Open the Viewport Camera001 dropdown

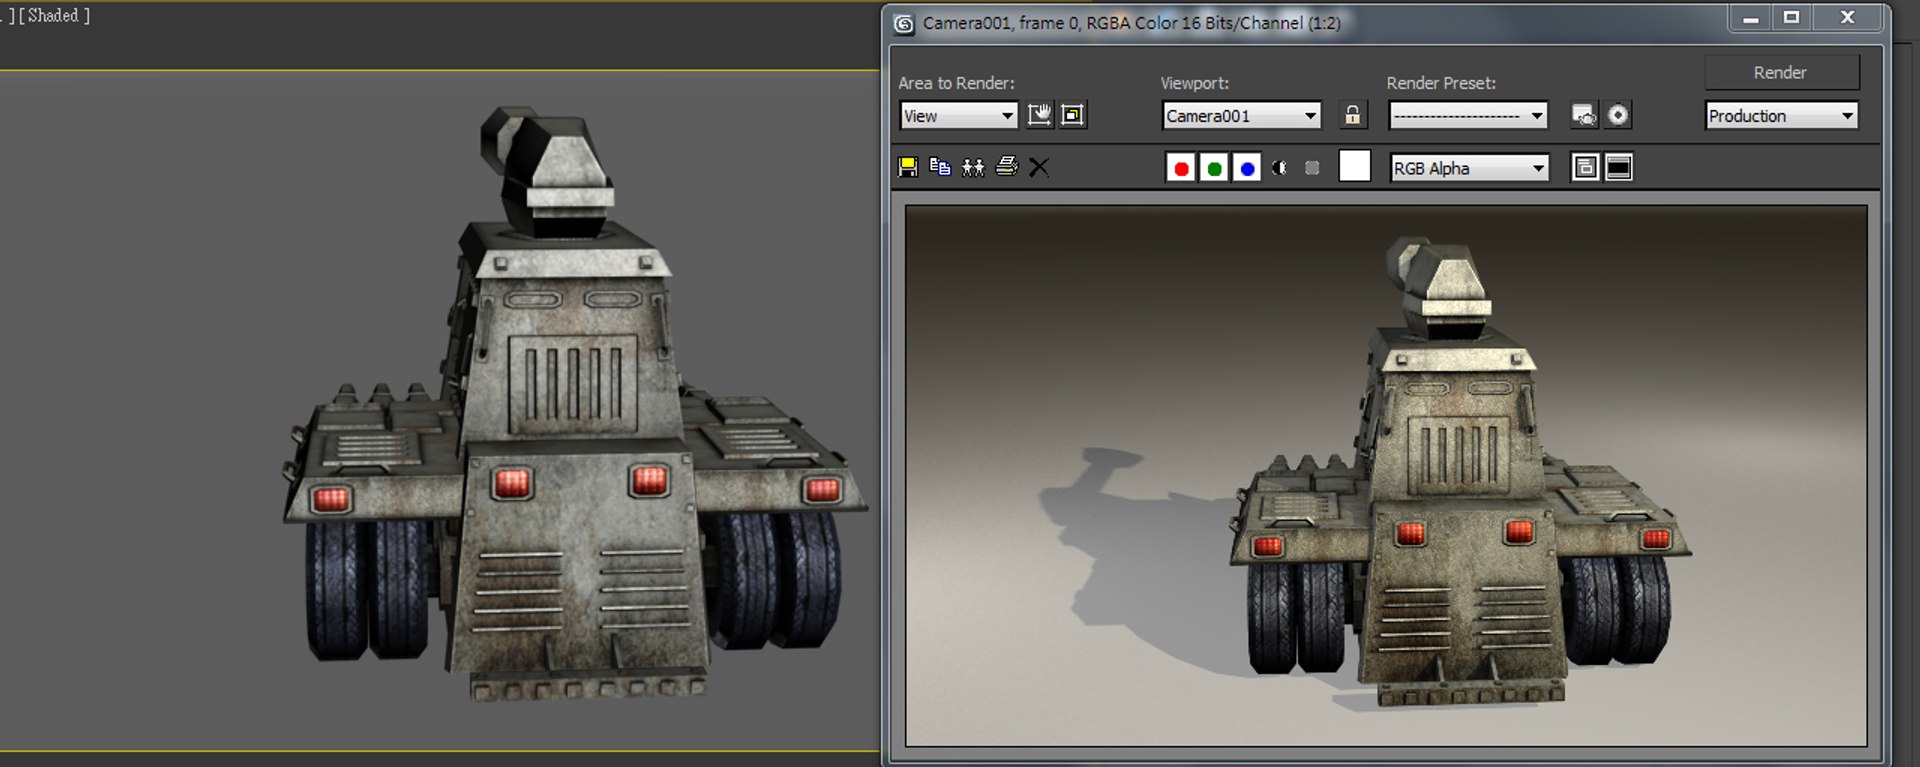point(1241,116)
